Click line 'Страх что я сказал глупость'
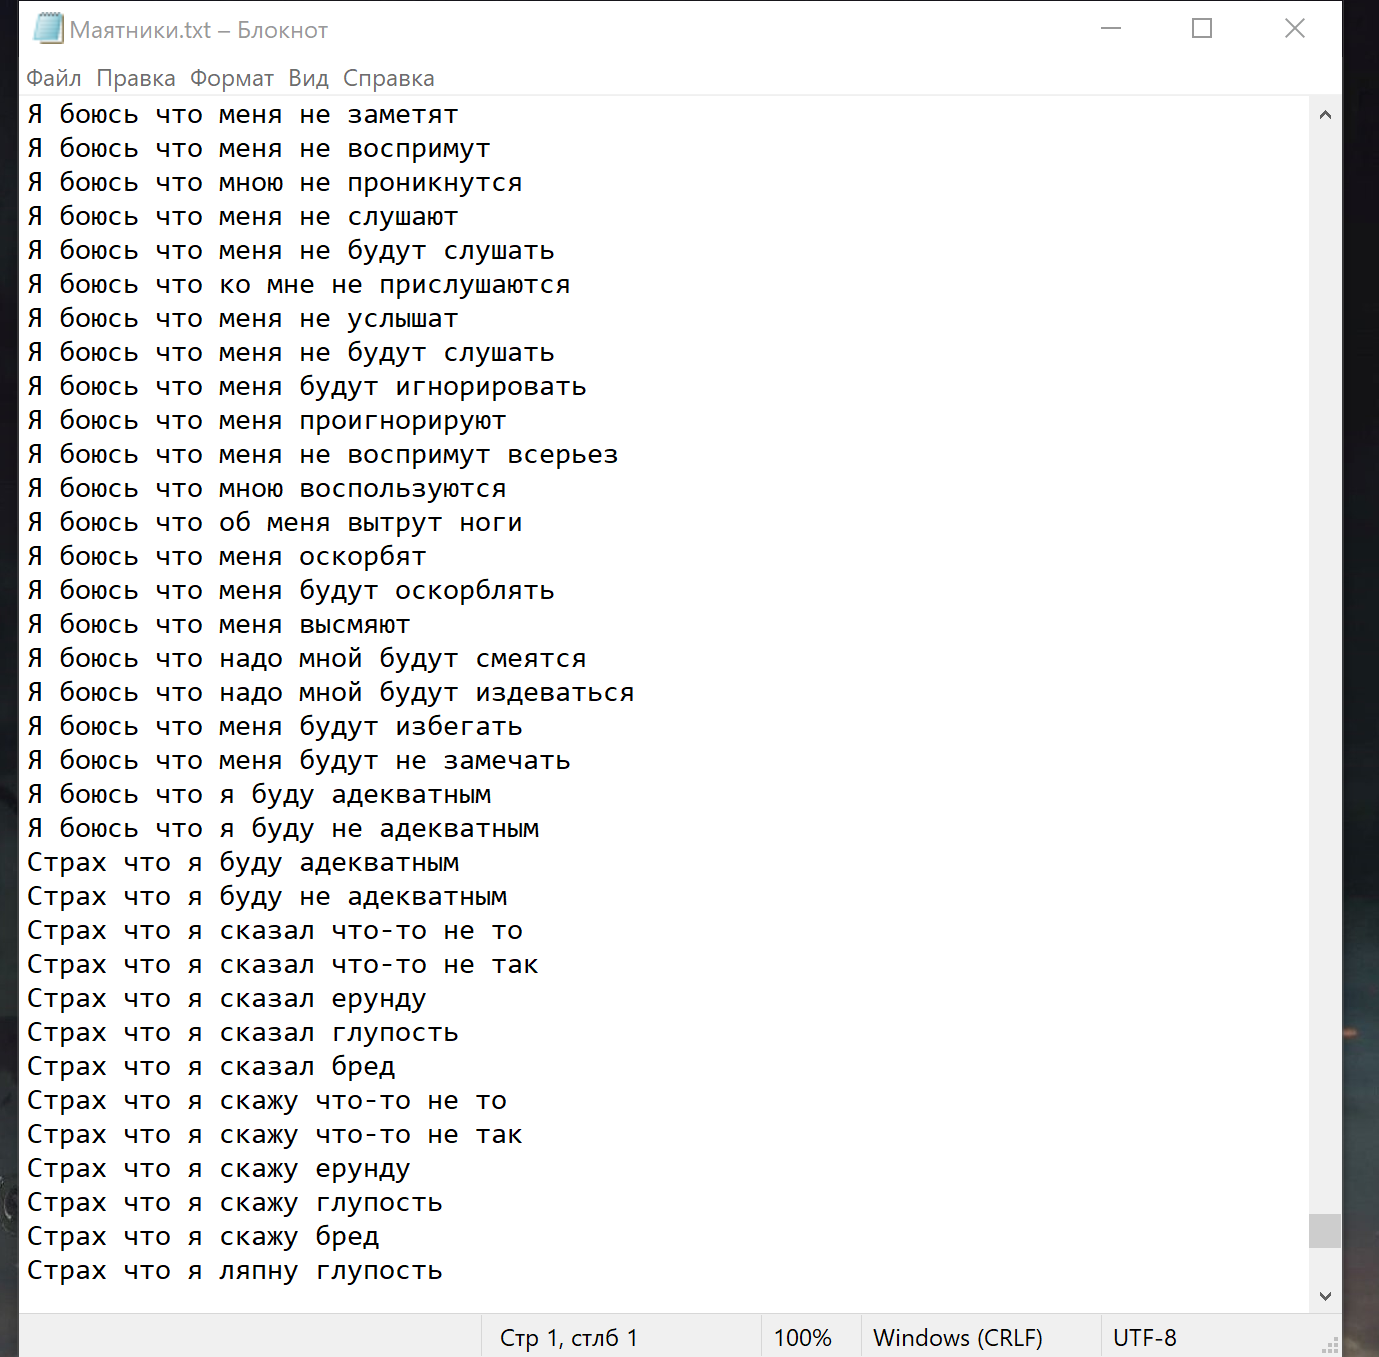 pyautogui.click(x=243, y=1033)
